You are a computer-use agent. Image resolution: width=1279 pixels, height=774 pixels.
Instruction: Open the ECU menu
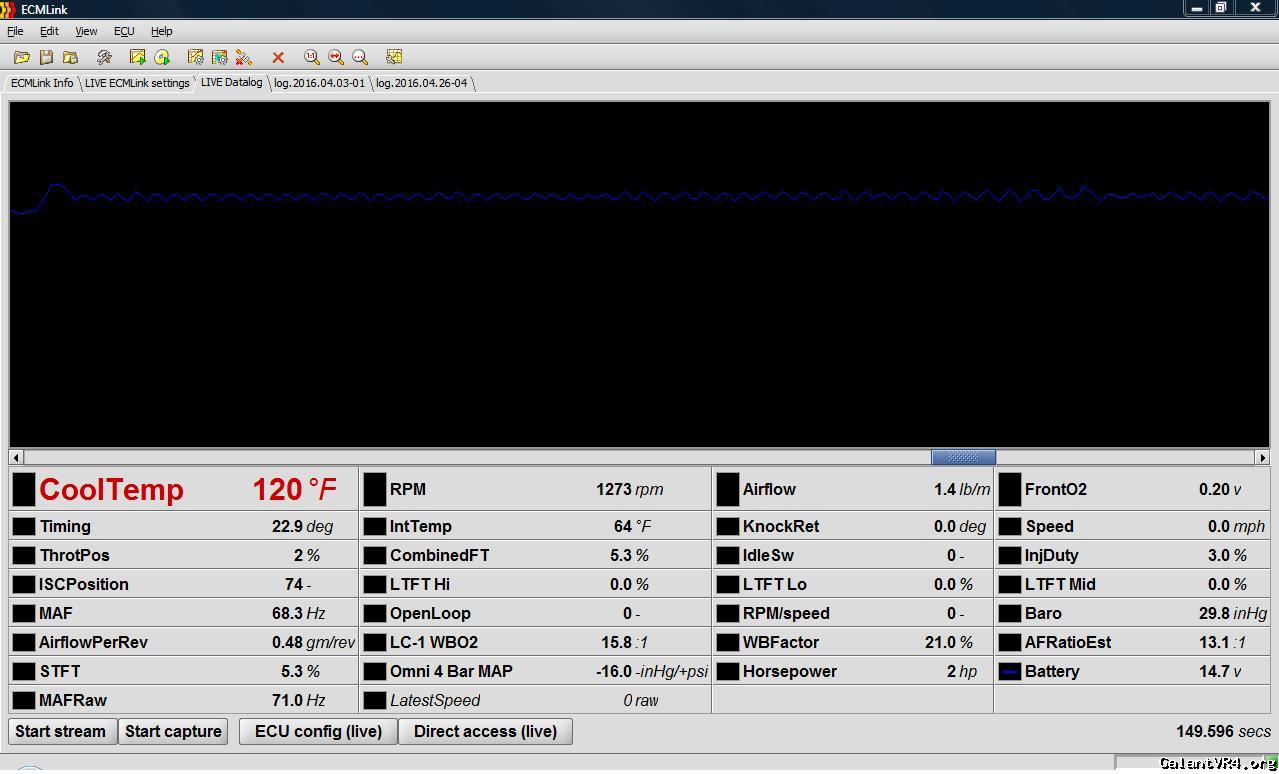coord(124,31)
